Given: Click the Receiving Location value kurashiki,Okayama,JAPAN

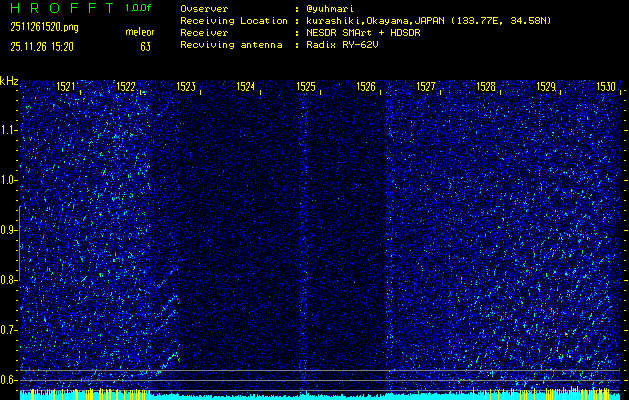Looking at the screenshot, I should 375,21.
